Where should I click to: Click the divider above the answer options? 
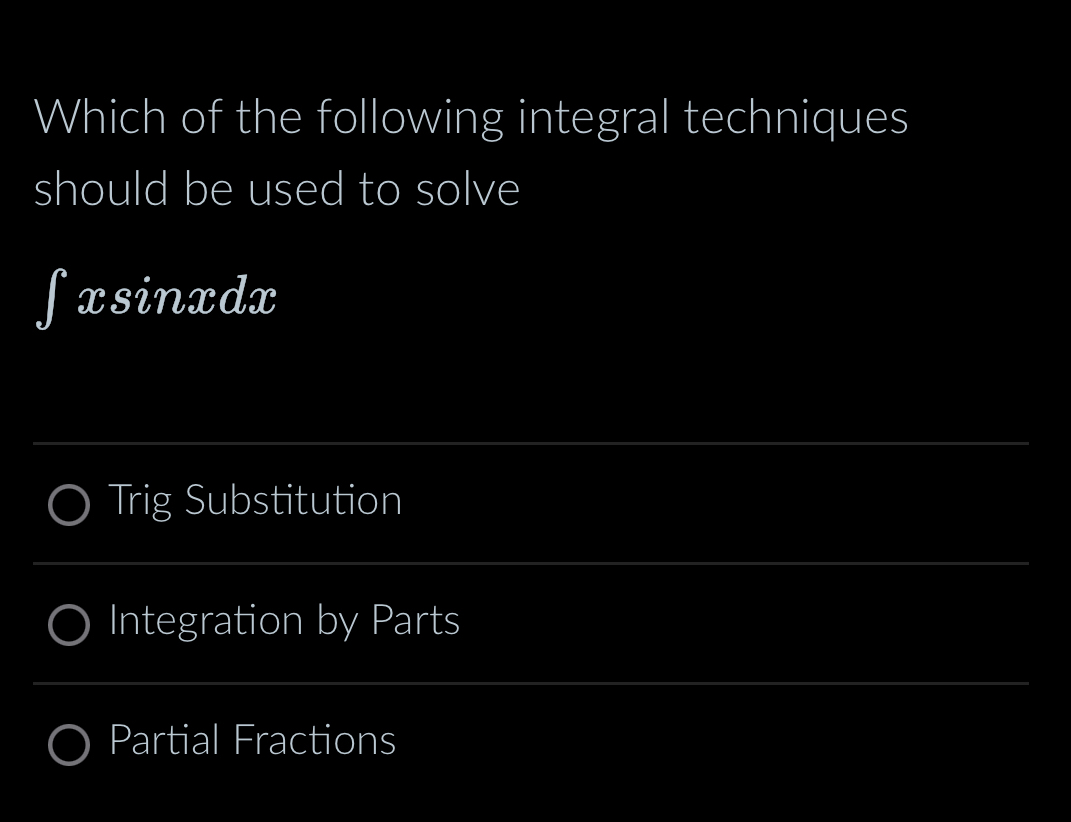[x=530, y=444]
